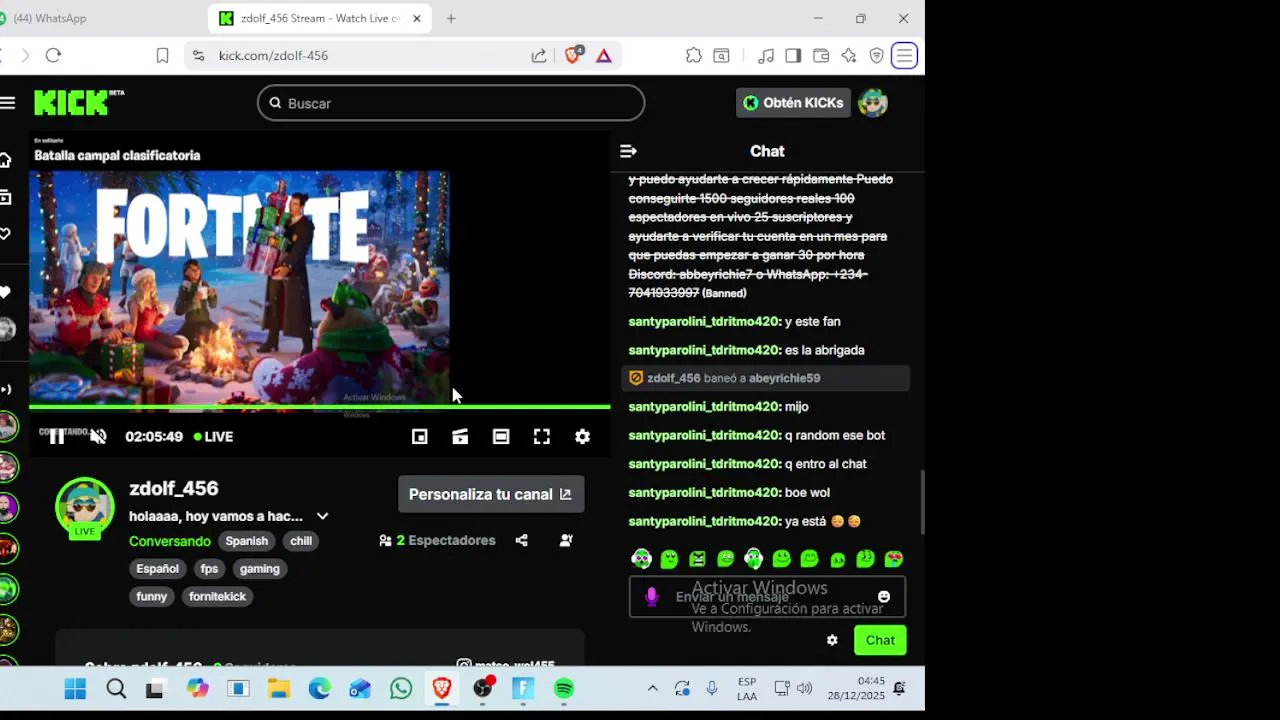Click the zdolf_456 channel avatar
This screenshot has height=720, width=1280.
[84, 507]
